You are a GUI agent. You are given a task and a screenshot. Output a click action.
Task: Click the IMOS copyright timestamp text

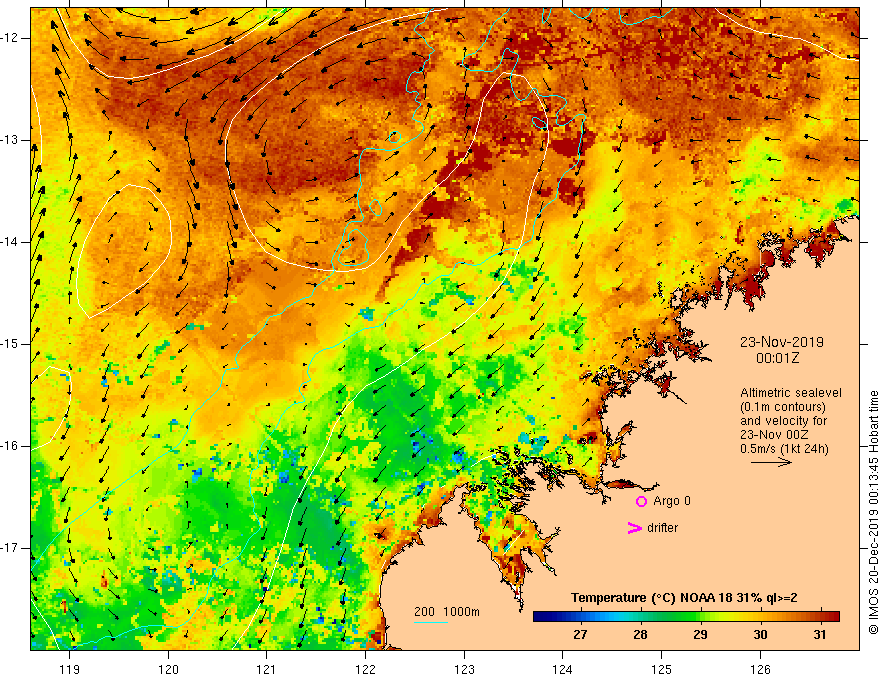(873, 512)
